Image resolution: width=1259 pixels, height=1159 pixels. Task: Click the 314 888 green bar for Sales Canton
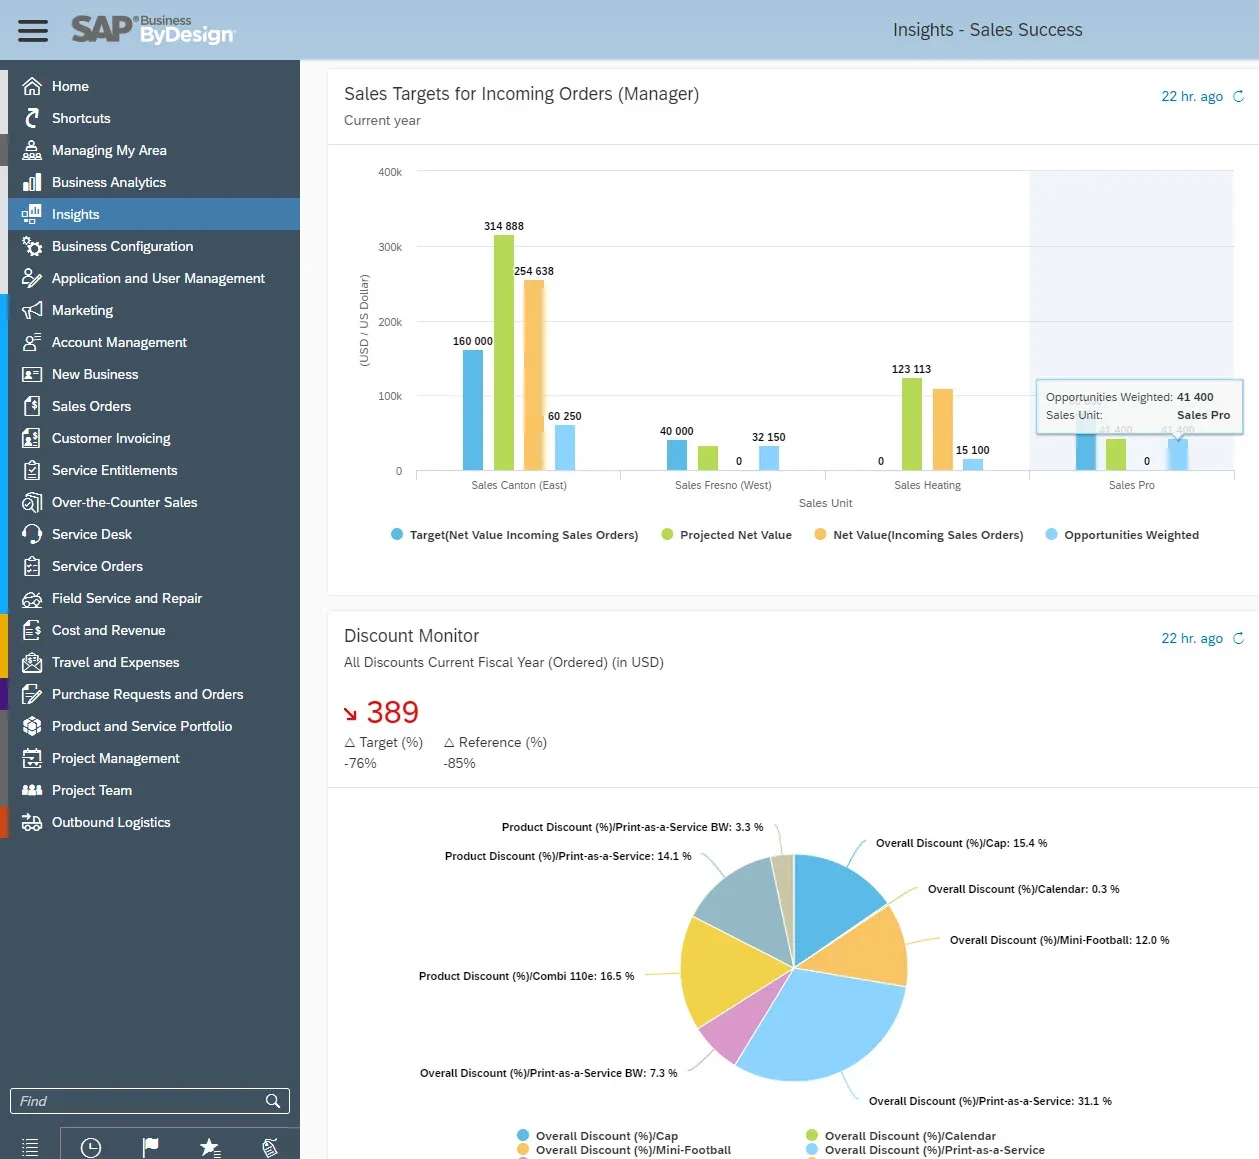click(x=504, y=350)
